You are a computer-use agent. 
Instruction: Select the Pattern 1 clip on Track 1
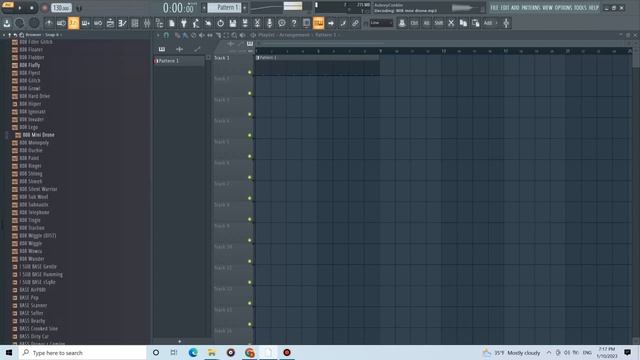pyautogui.click(x=317, y=65)
